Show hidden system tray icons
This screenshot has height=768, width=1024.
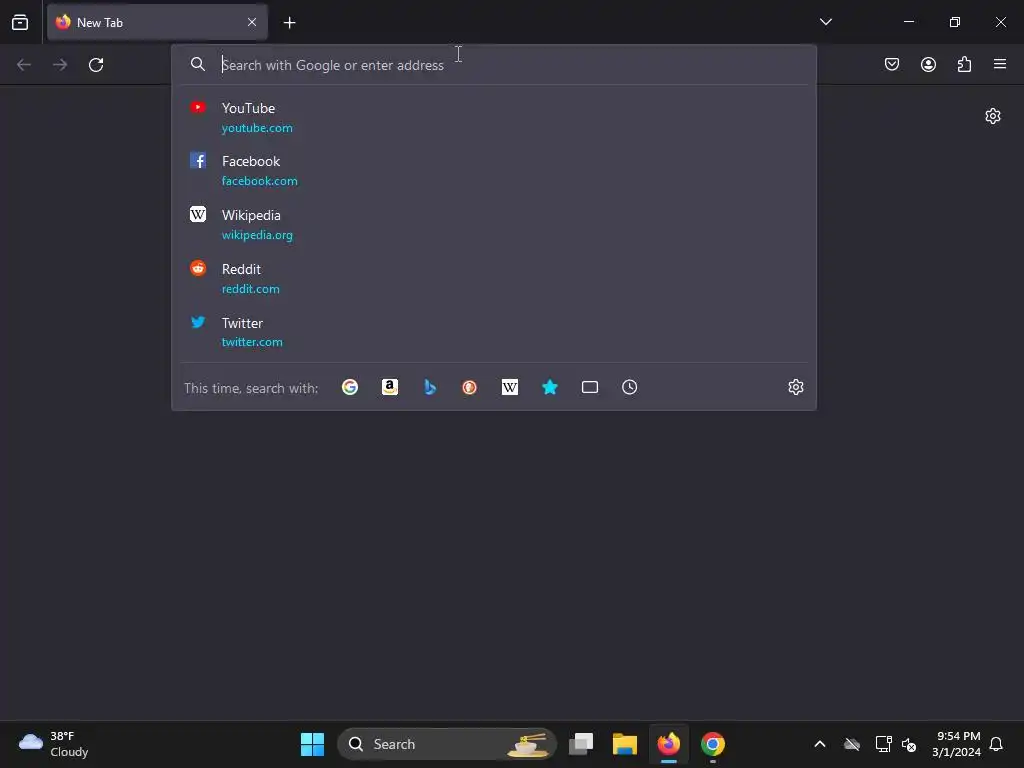coord(820,744)
